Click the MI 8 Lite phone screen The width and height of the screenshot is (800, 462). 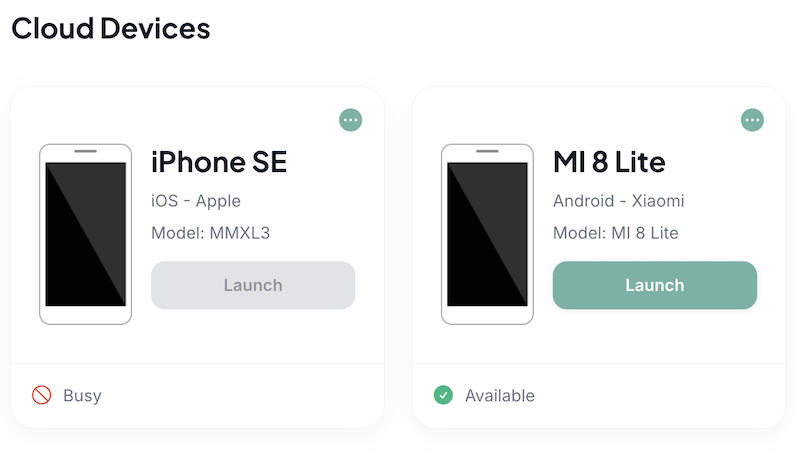point(487,234)
